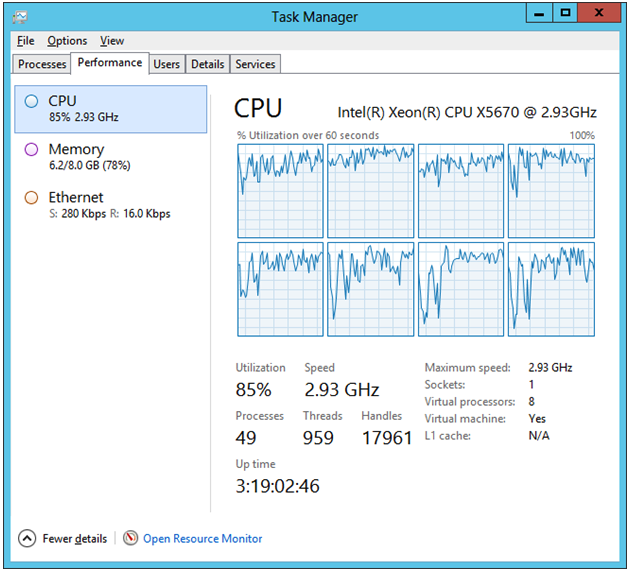Click the CPU circle icon in sidebar
The width and height of the screenshot is (631, 571).
click(31, 101)
